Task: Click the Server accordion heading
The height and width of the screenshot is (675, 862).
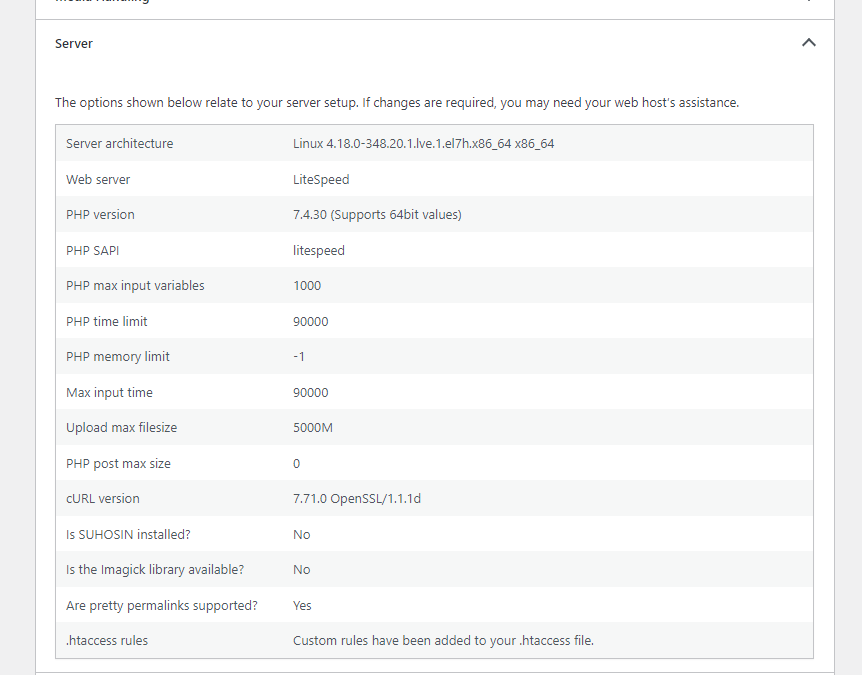Action: [x=74, y=43]
